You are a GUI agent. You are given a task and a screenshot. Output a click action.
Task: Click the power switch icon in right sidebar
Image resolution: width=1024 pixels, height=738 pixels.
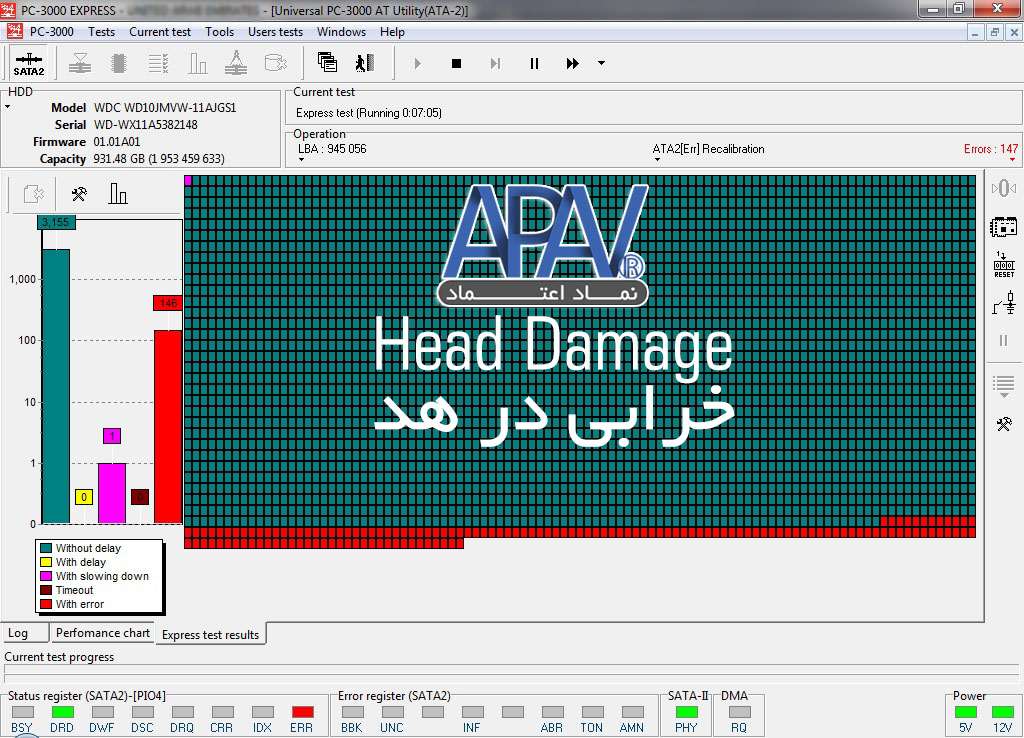click(1004, 303)
